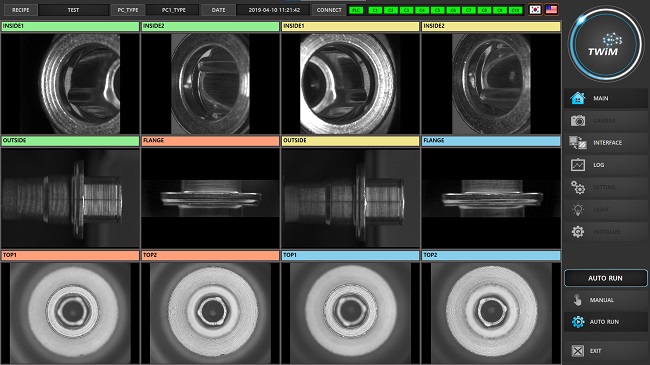Viewport: 650px width, 365px height.
Task: Open the MAIN menu item
Action: [x=606, y=98]
